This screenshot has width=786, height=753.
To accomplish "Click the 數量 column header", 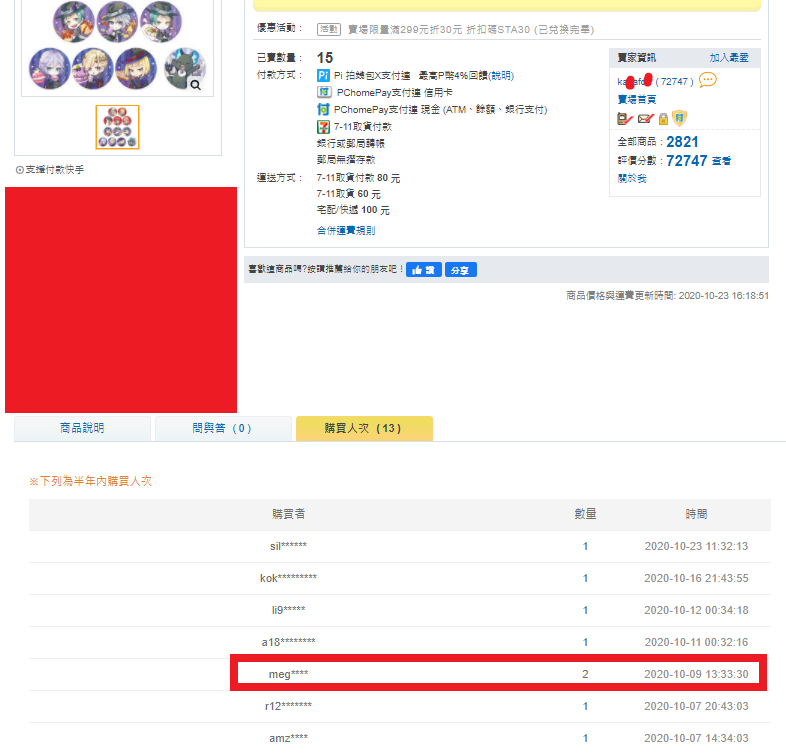I will pos(585,514).
